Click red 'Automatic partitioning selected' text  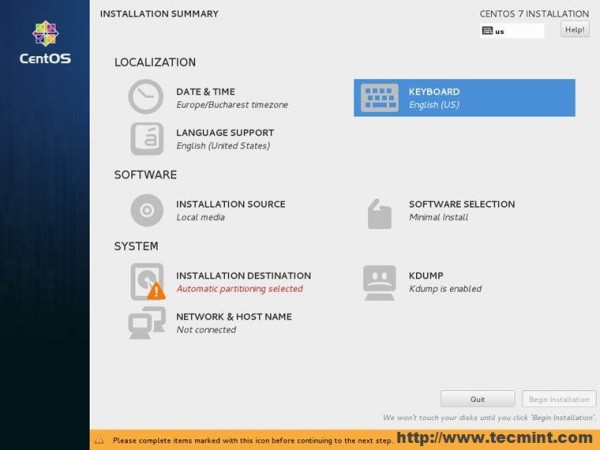point(240,289)
